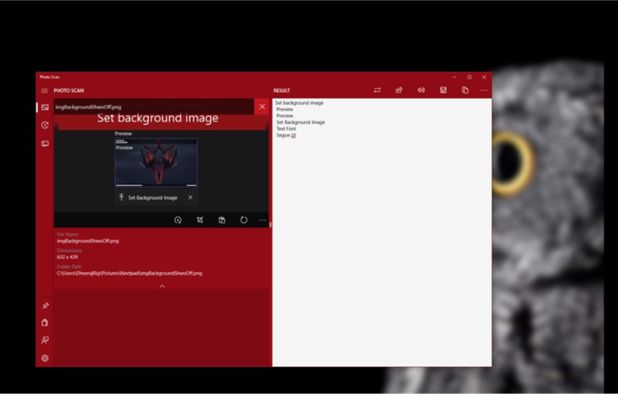Copy the result text
The image size is (618, 394).
point(465,90)
